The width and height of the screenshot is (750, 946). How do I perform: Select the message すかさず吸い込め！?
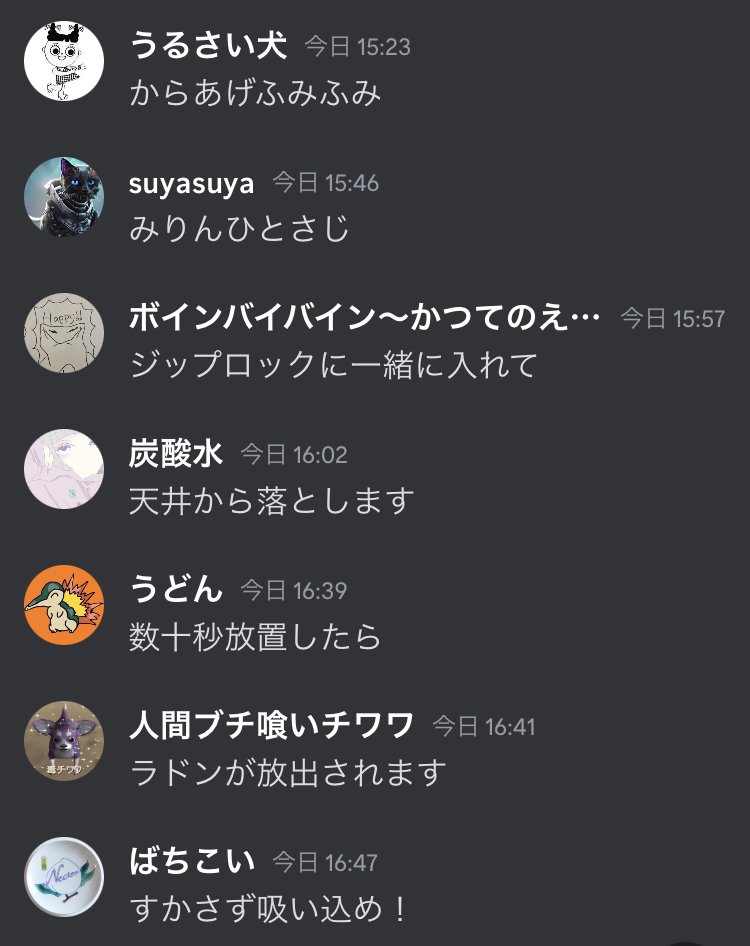point(270,909)
